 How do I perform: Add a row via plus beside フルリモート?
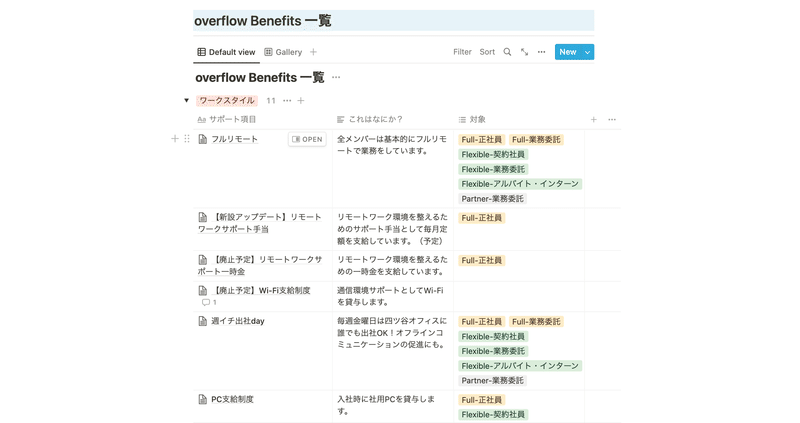pos(175,139)
